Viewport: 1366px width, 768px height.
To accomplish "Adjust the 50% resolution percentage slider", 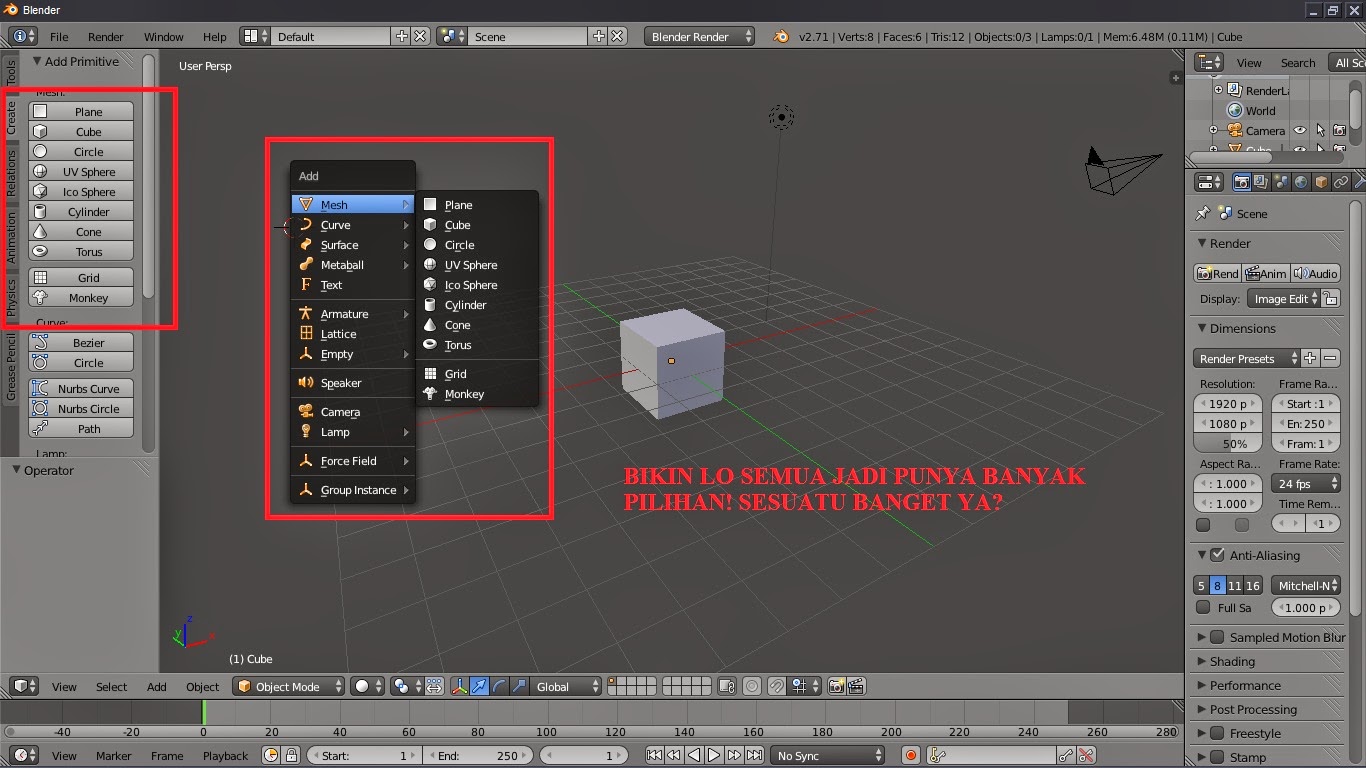I will (1227, 443).
